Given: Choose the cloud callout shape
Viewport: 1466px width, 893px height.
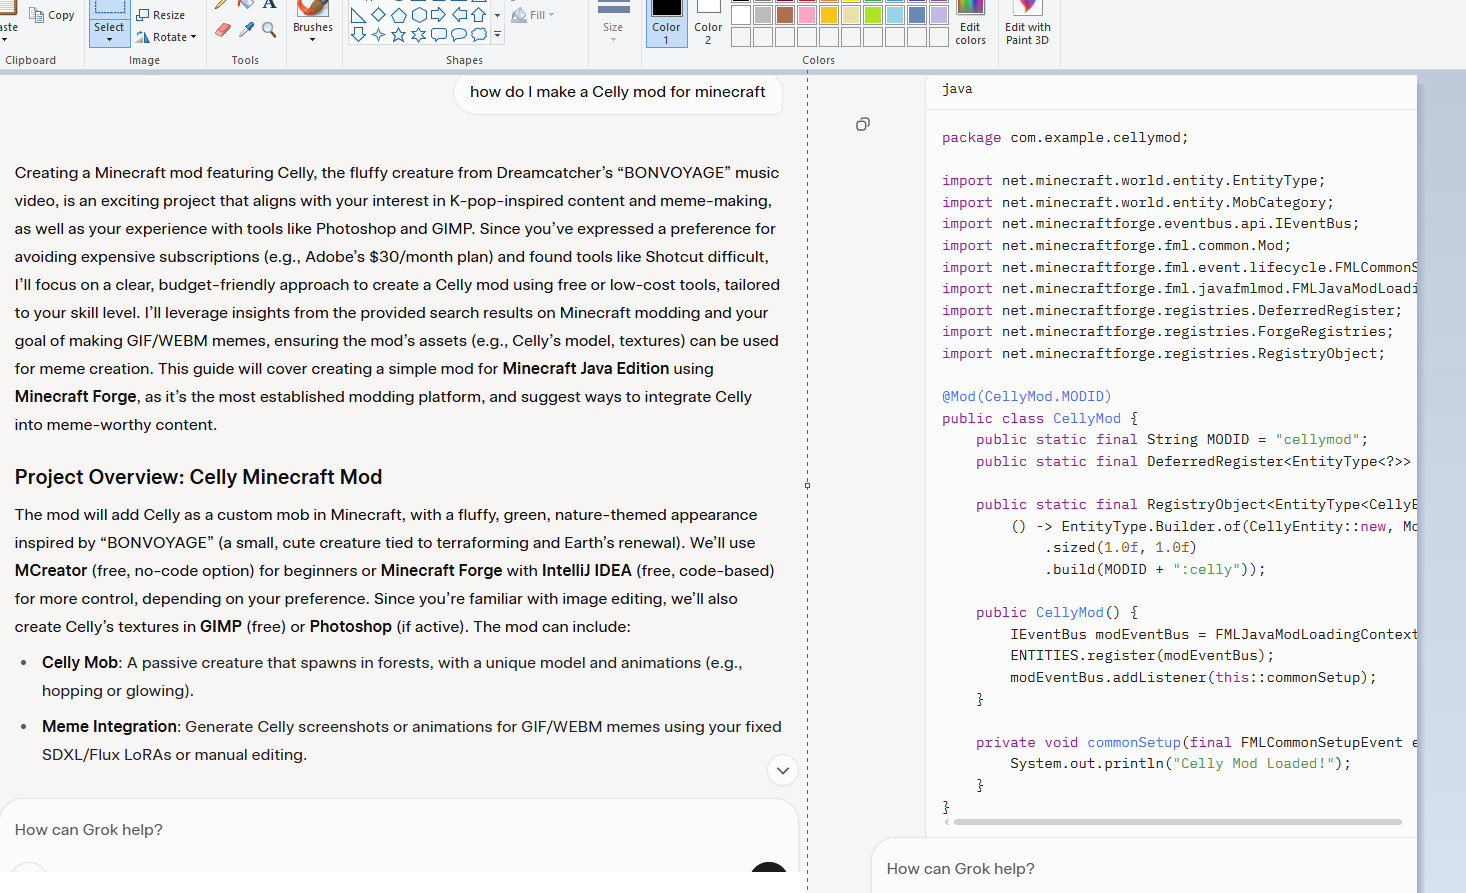Looking at the screenshot, I should 479,35.
